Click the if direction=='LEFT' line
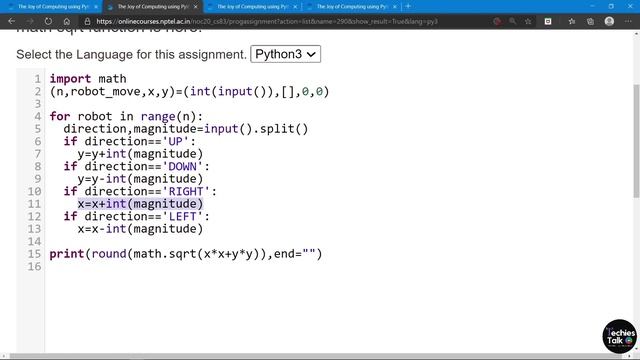640x360 pixels. (x=137, y=216)
